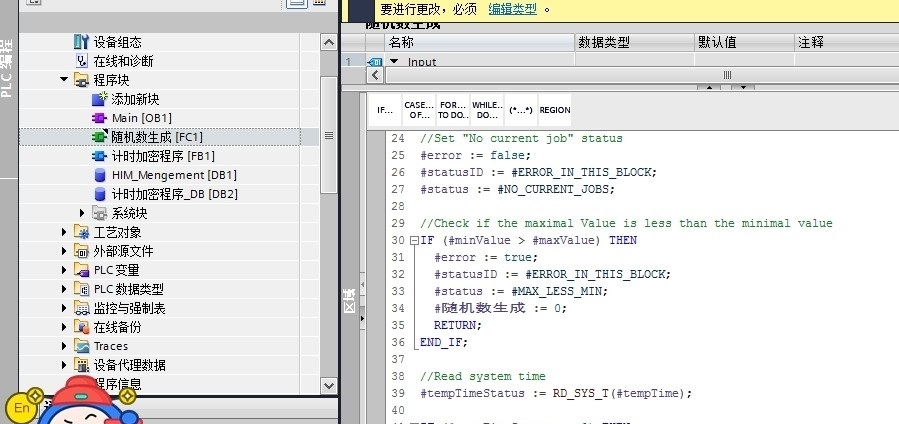899x424 pixels.
Task: Select the HIM_Mengement [DB1] database icon
Action: click(100, 175)
